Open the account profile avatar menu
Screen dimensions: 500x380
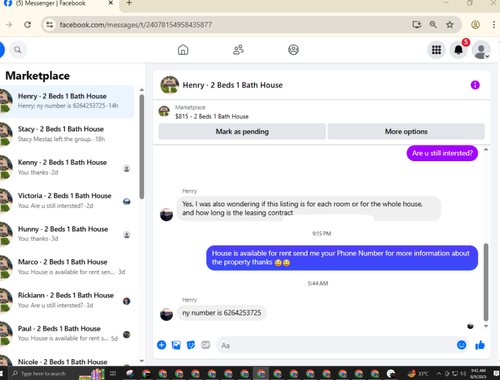[481, 50]
